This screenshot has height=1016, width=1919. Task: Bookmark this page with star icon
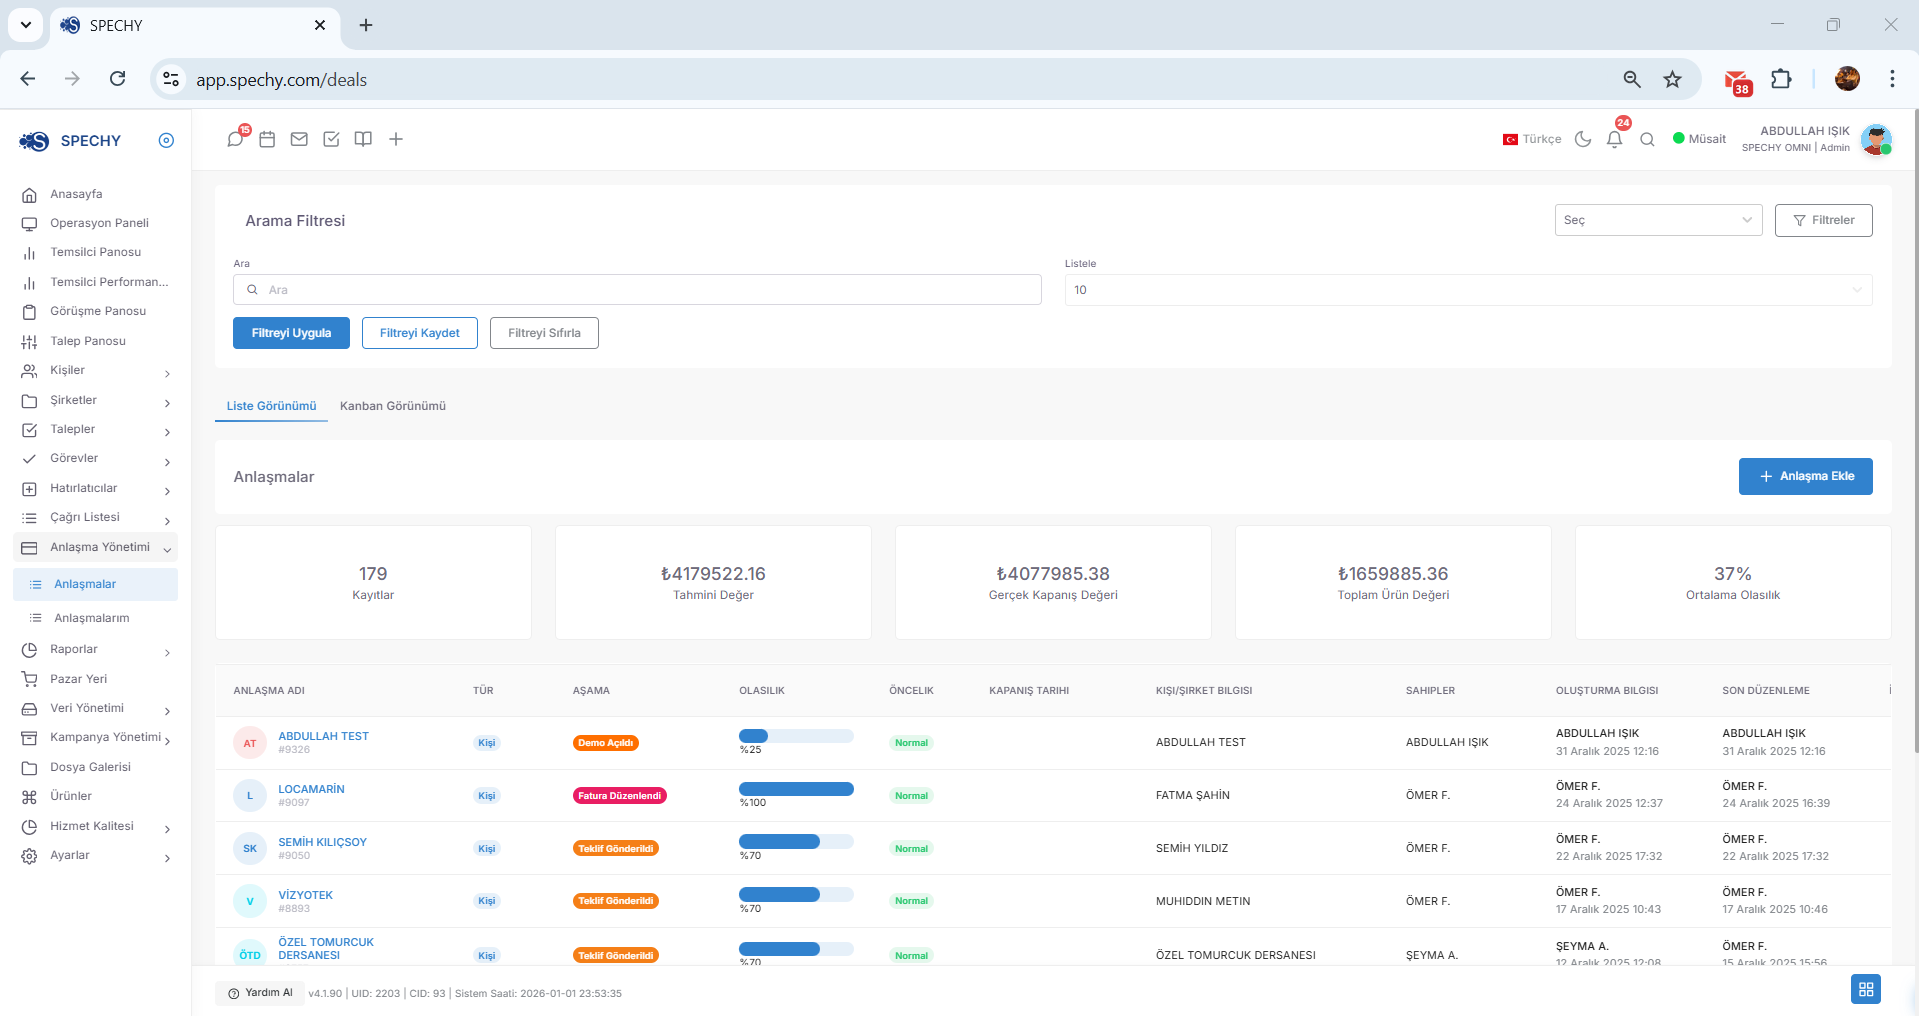pos(1672,79)
